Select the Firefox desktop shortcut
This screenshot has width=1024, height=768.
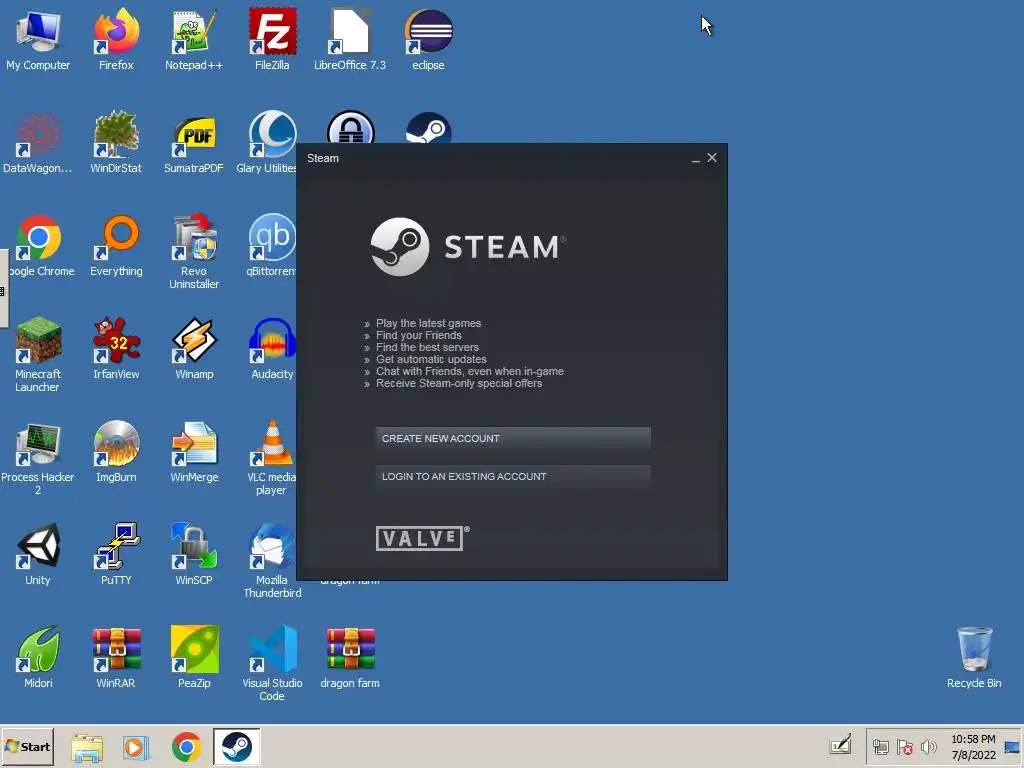[x=116, y=39]
